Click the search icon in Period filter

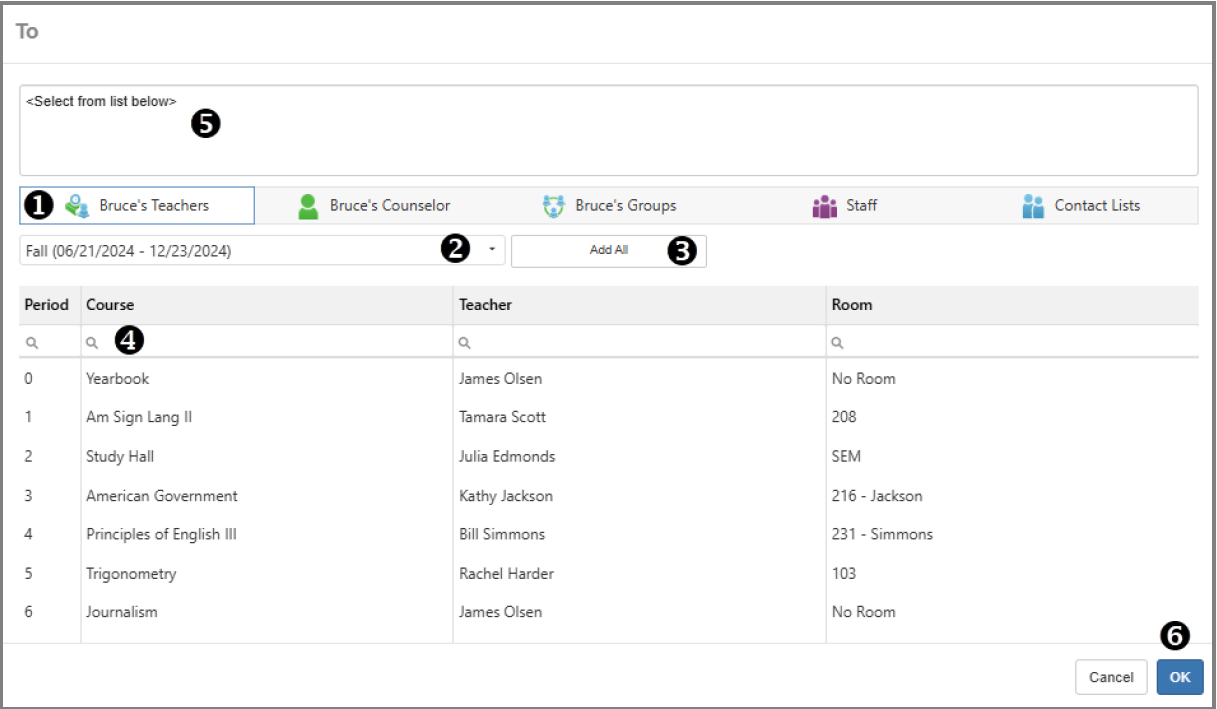pos(32,342)
